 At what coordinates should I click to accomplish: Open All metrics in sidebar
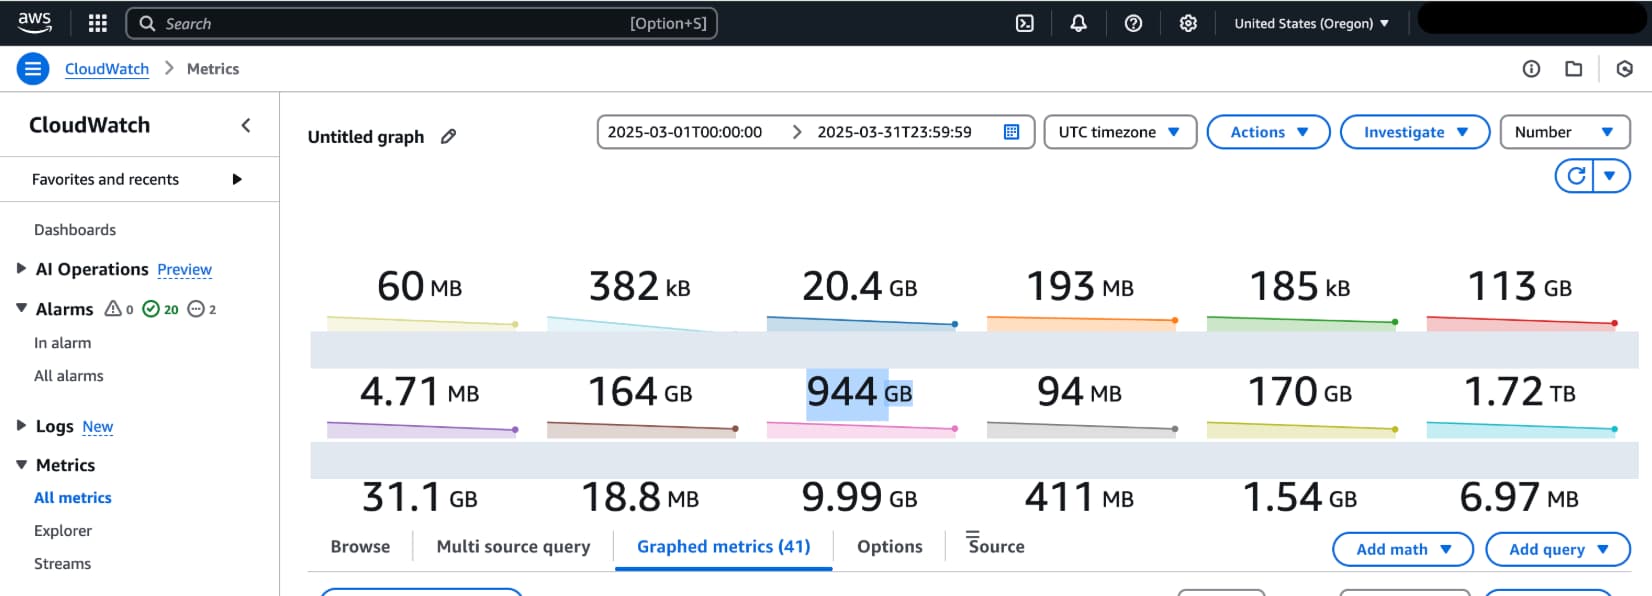(x=72, y=498)
